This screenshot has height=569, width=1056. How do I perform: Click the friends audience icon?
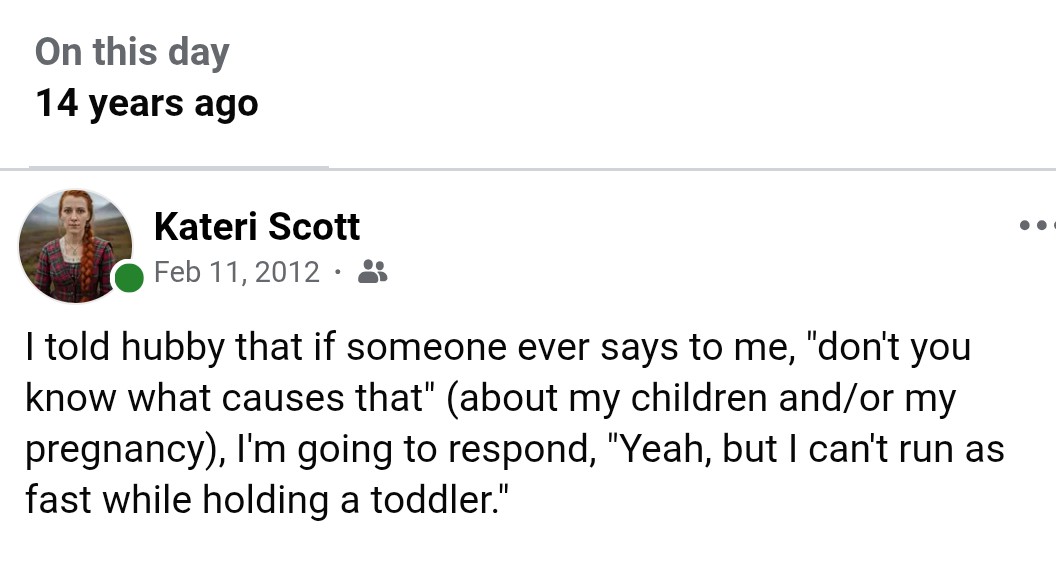coord(372,271)
